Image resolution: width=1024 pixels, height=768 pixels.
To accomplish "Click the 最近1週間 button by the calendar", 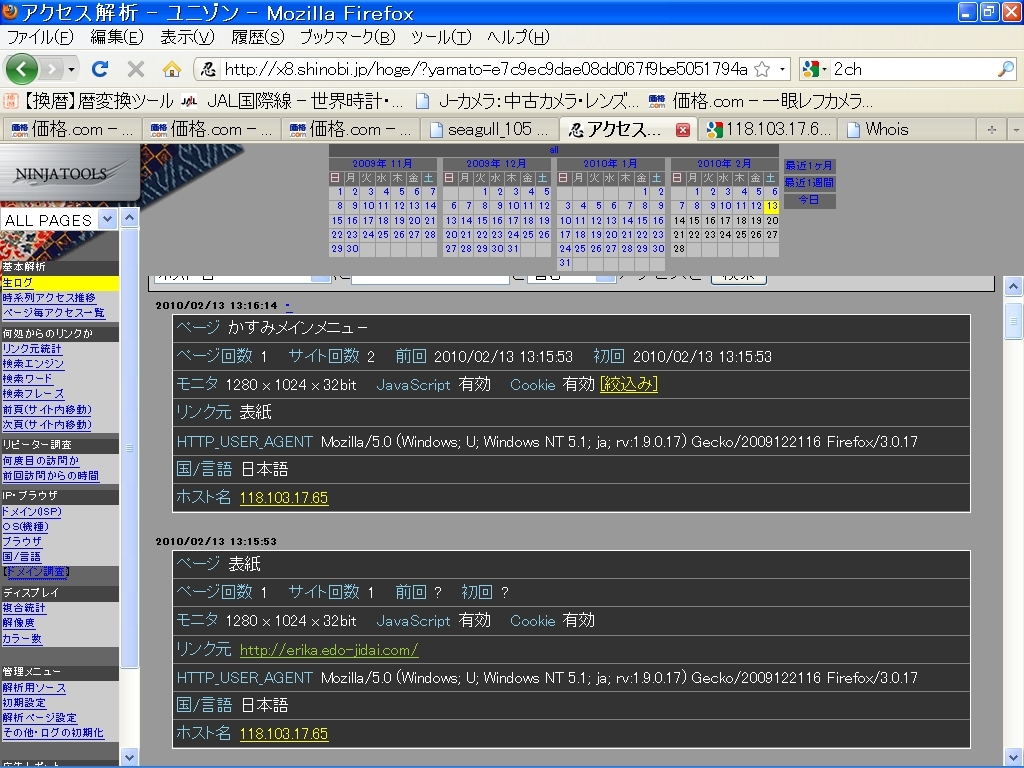I will [x=809, y=183].
